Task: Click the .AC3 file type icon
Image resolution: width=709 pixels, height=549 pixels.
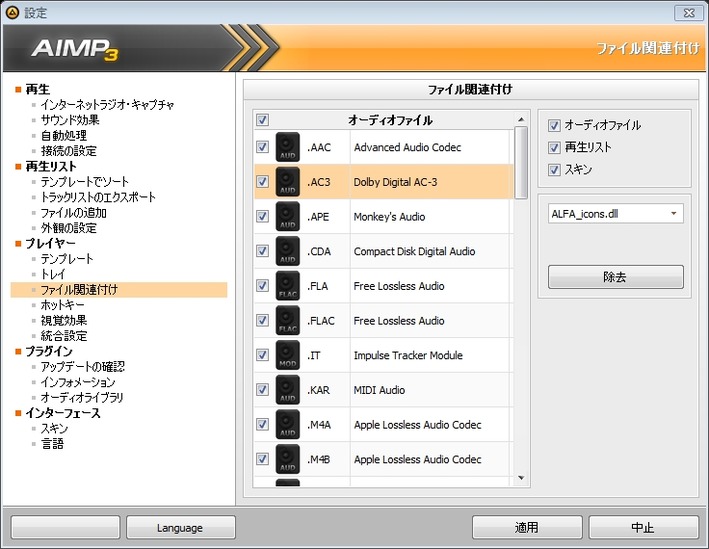Action: 288,182
